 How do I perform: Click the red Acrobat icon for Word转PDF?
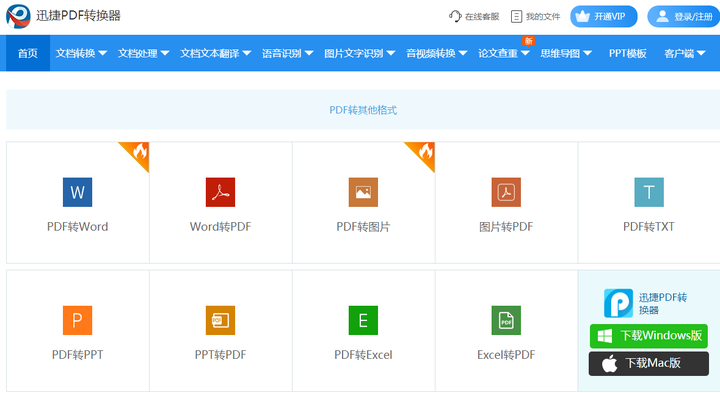220,192
